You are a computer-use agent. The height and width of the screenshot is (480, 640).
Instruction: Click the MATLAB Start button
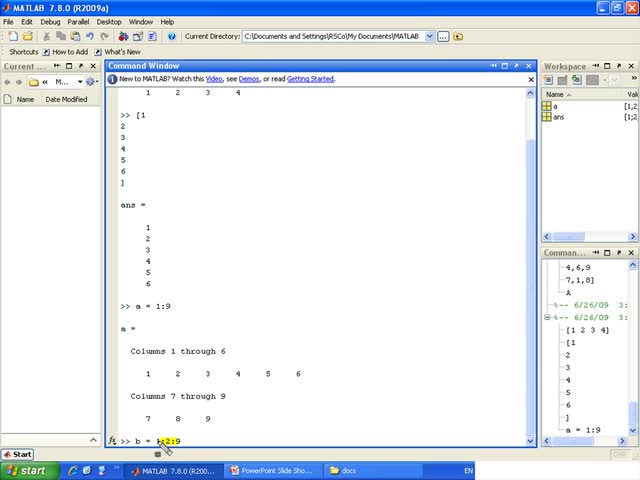pos(17,454)
